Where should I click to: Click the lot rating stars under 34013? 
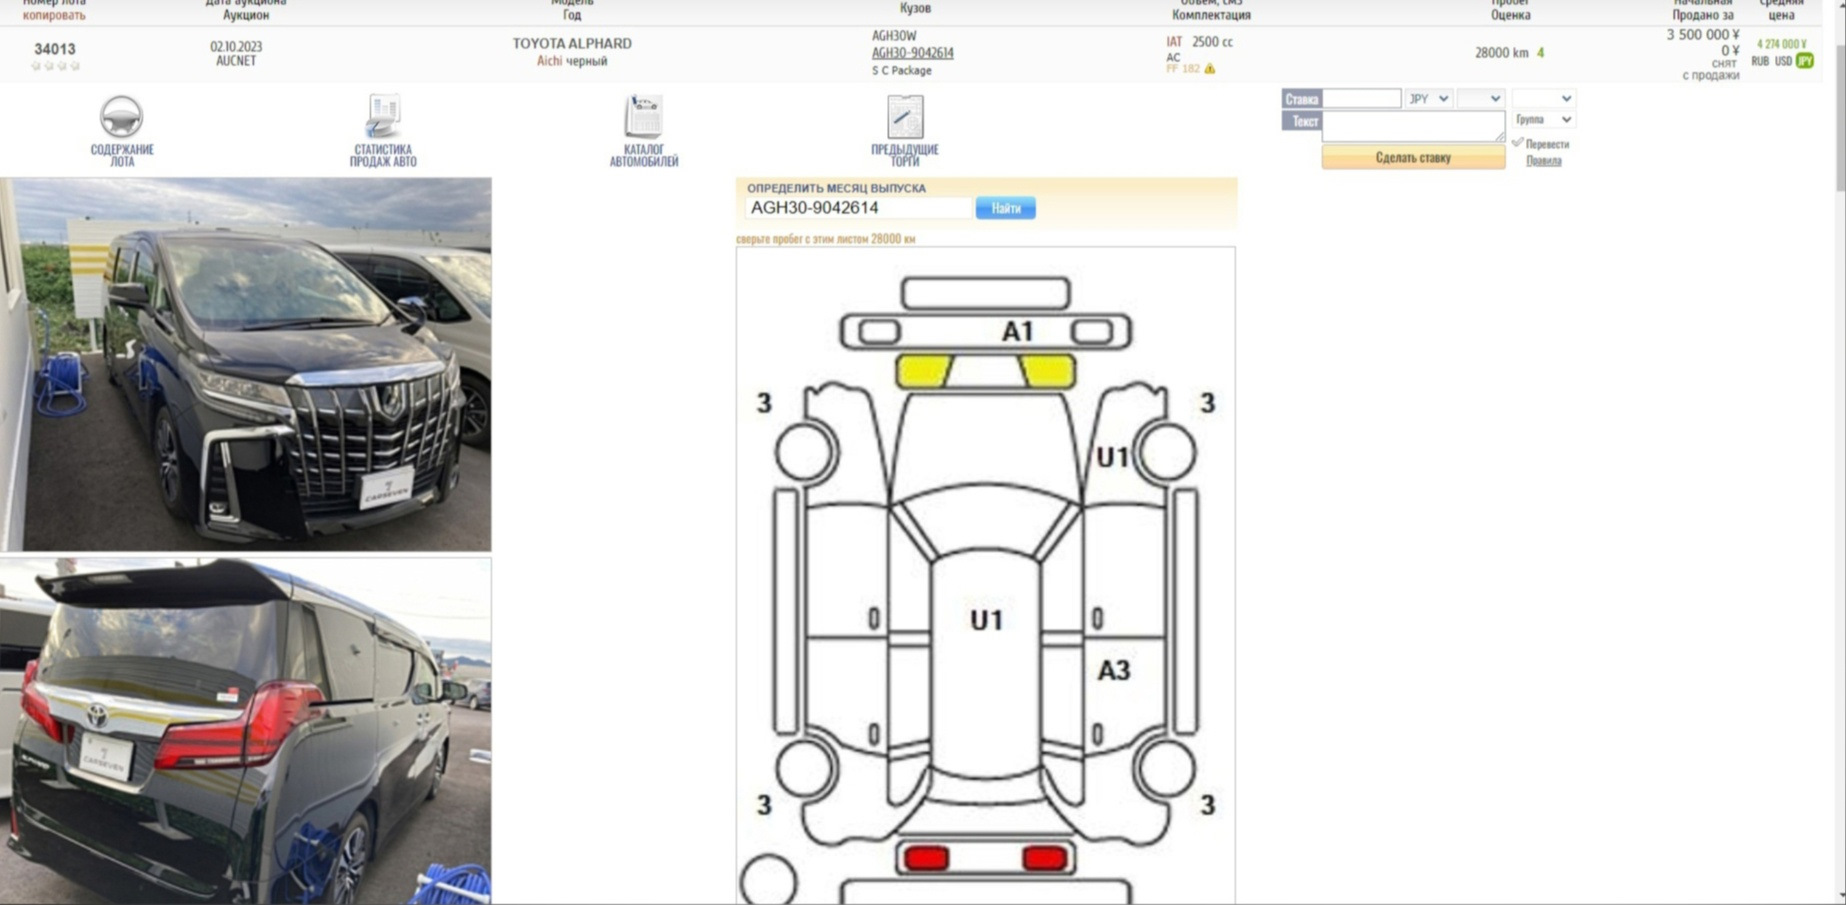[x=55, y=66]
